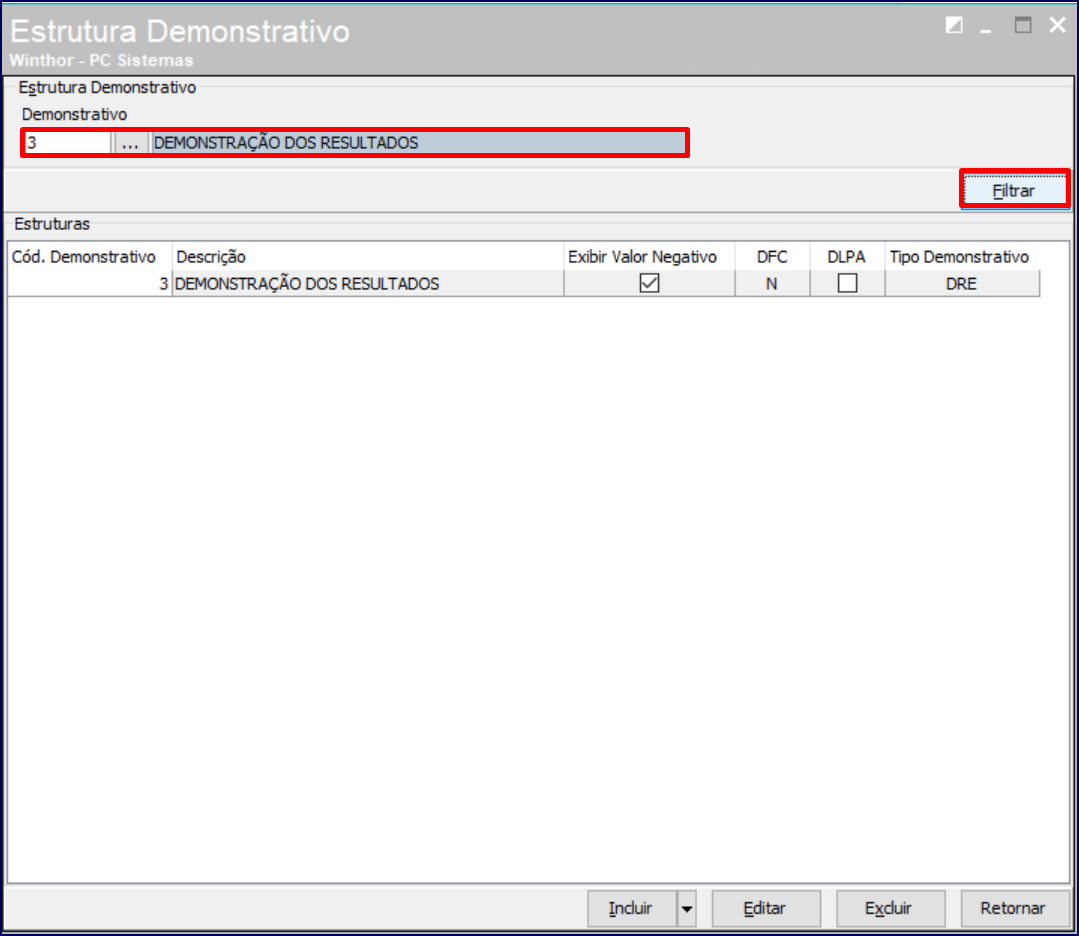
Task: Click the Editar button
Action: pos(765,908)
